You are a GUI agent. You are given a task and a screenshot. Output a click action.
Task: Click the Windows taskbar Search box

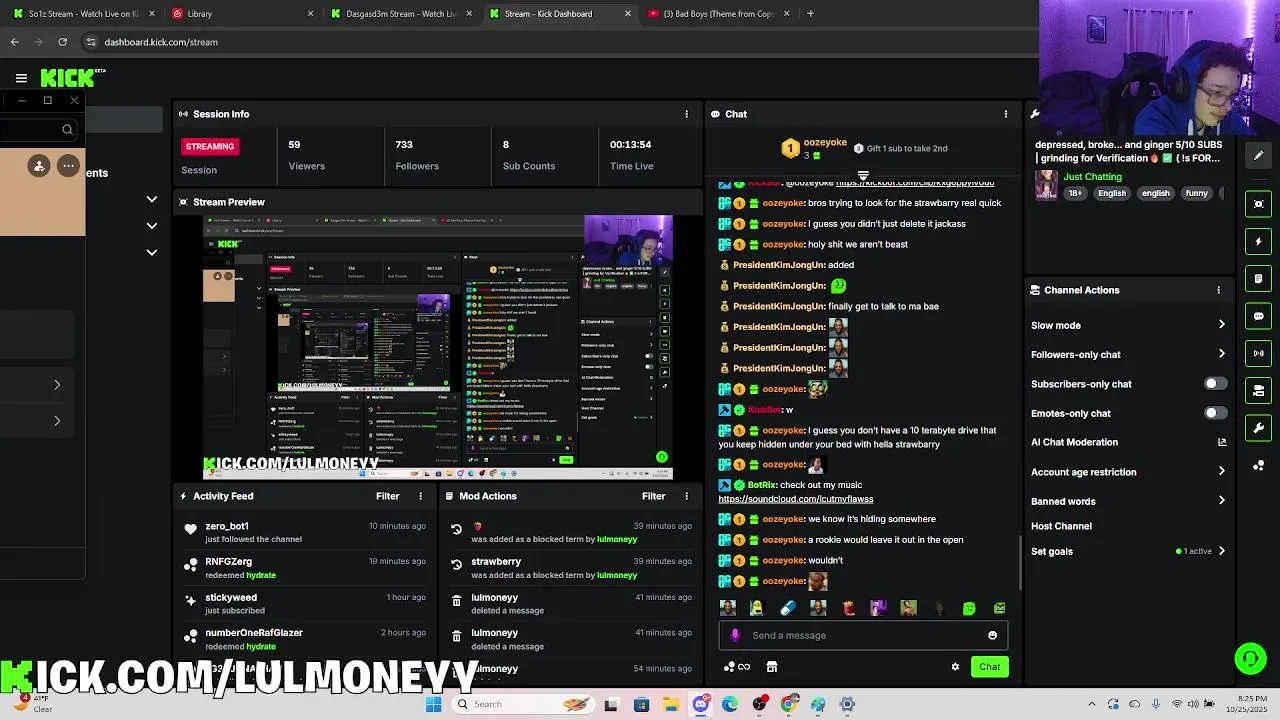pos(521,704)
